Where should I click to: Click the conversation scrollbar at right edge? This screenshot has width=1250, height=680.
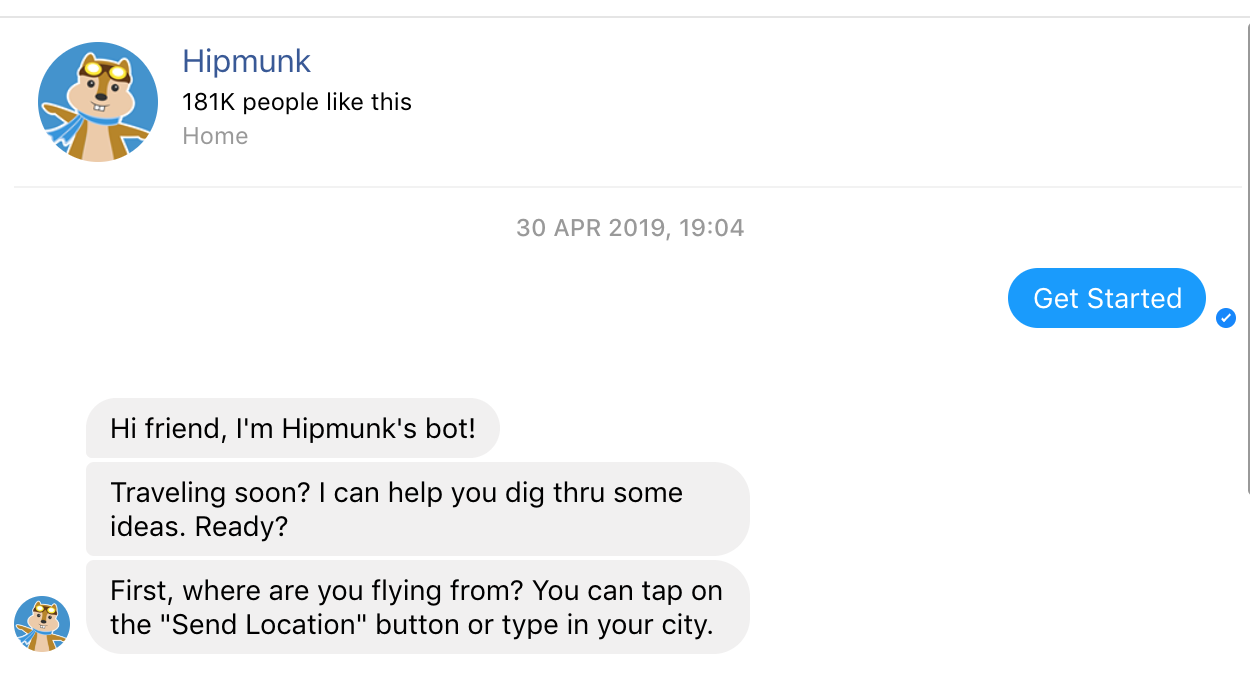coord(1246,257)
